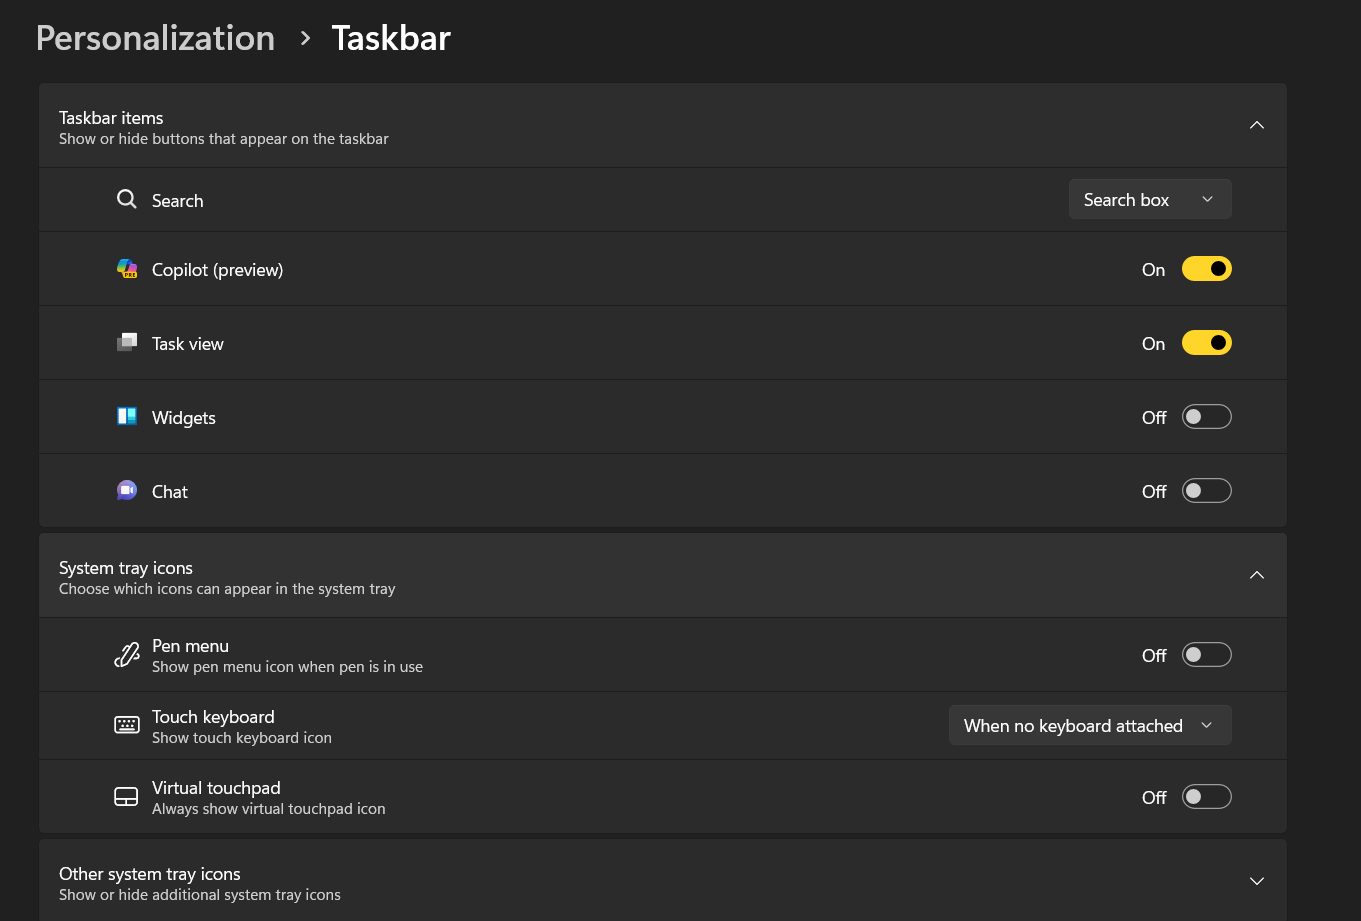Expand the Other system tray icons section
The image size is (1361, 921).
pyautogui.click(x=1257, y=881)
